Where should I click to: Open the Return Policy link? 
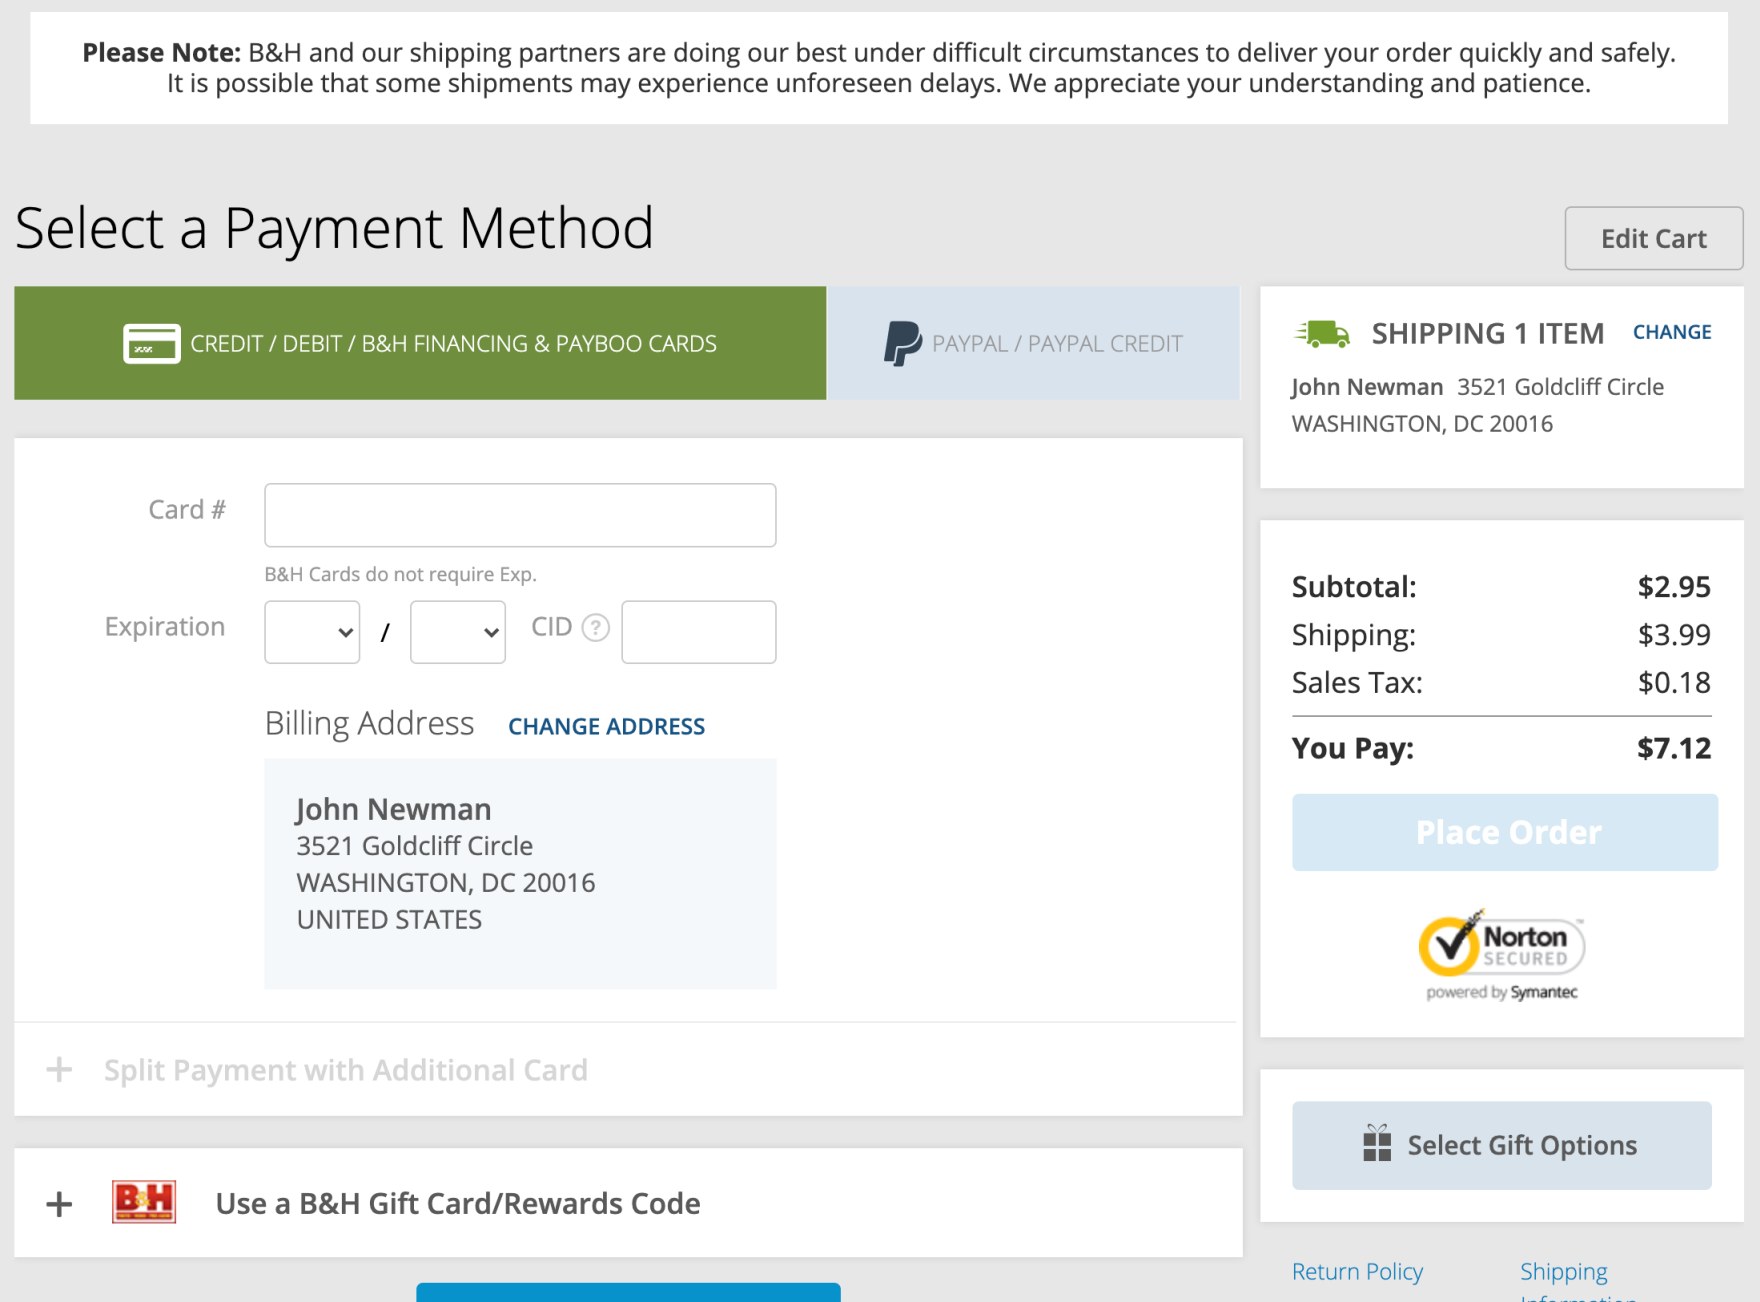click(1357, 1271)
